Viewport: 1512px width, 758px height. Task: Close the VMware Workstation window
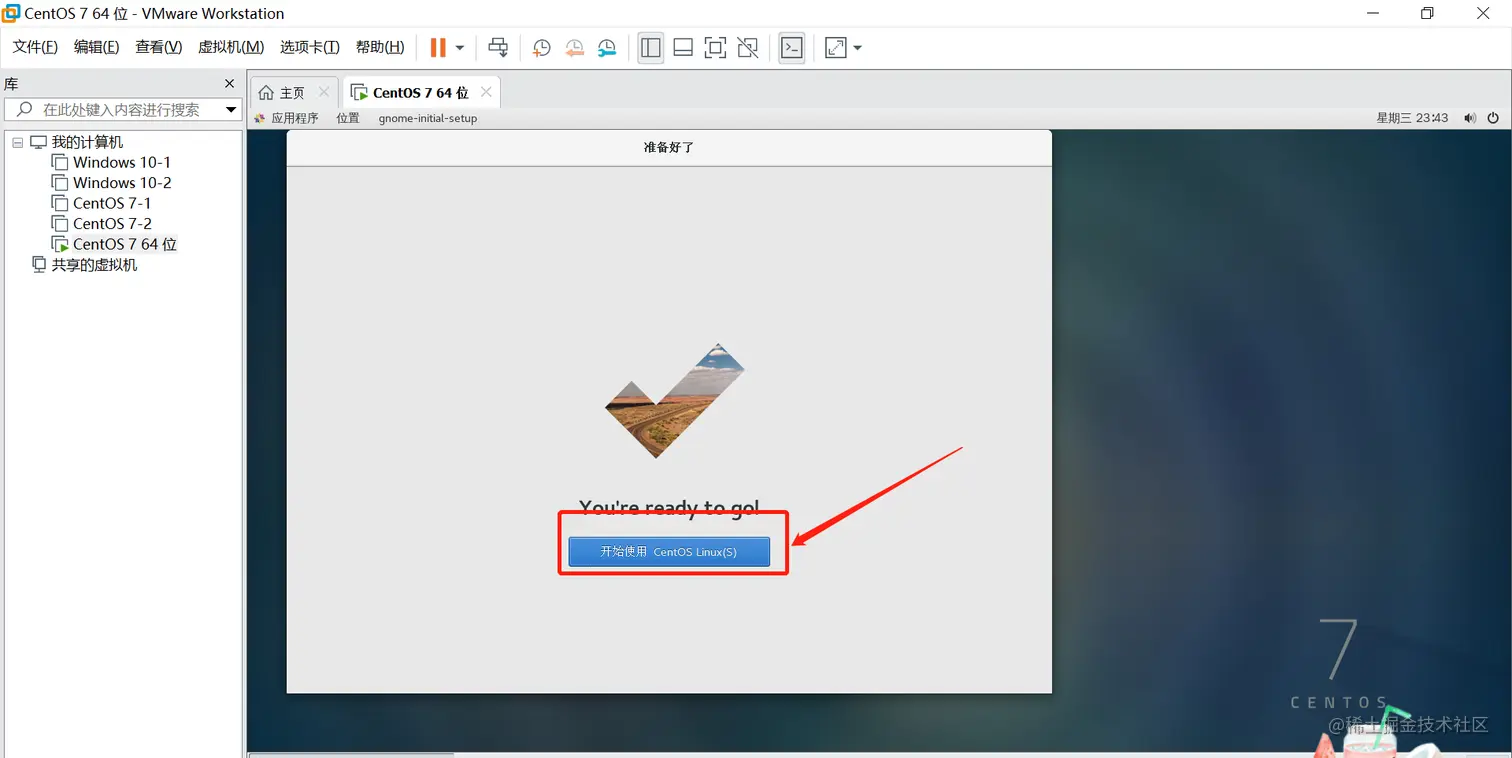pos(1483,13)
